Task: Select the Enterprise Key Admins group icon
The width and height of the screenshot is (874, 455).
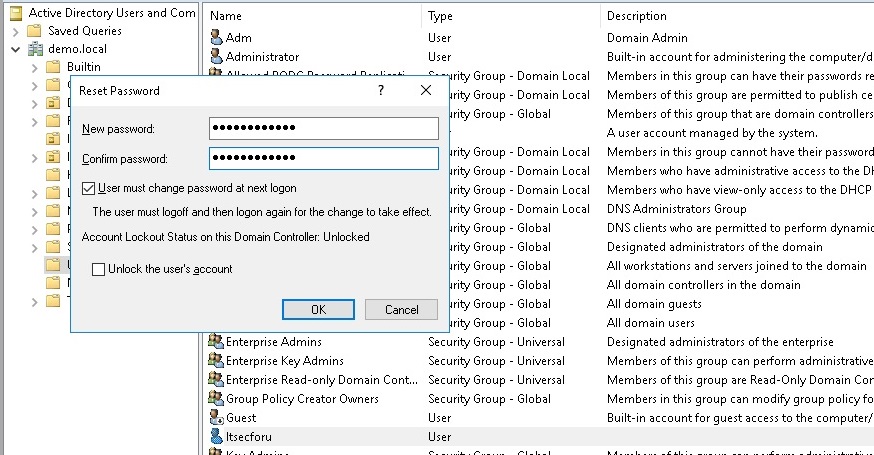Action: (216, 361)
